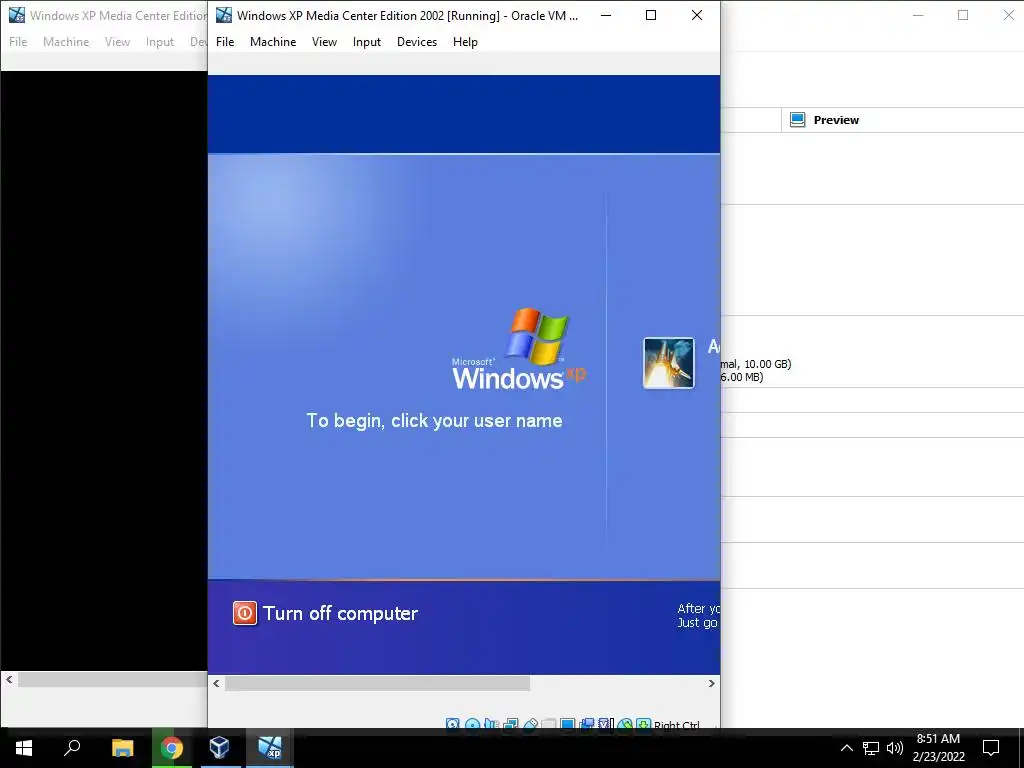The width and height of the screenshot is (1024, 768).
Task: Click the 8:51 AM clock in the taskbar
Action: click(938, 739)
